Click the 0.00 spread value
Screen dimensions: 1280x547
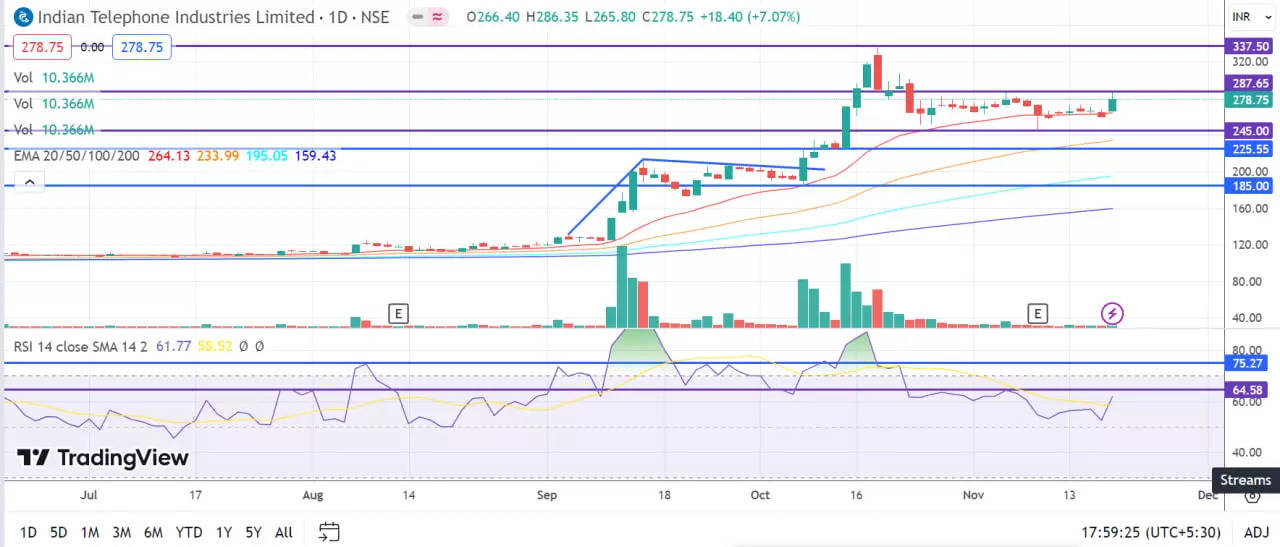pos(92,47)
